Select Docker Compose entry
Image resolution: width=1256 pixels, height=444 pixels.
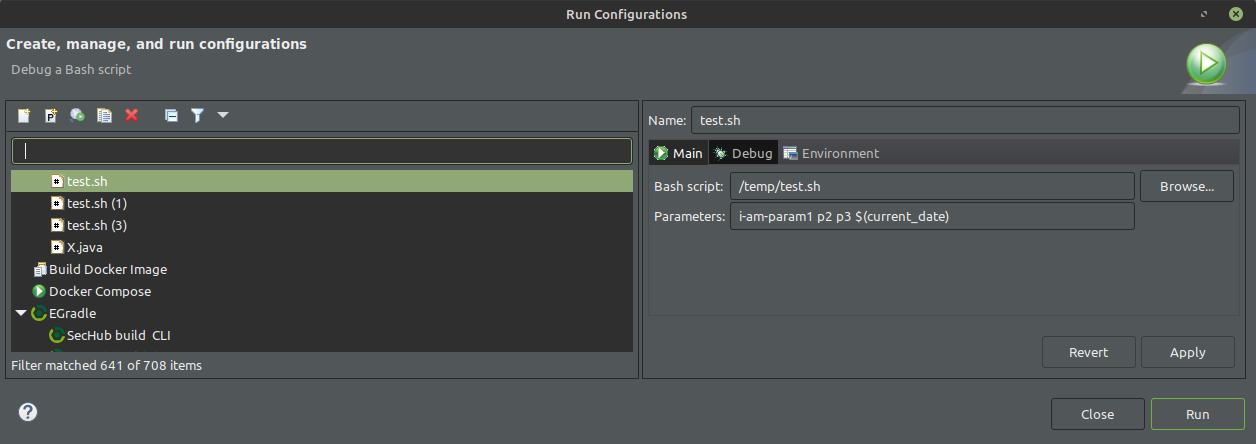(100, 291)
